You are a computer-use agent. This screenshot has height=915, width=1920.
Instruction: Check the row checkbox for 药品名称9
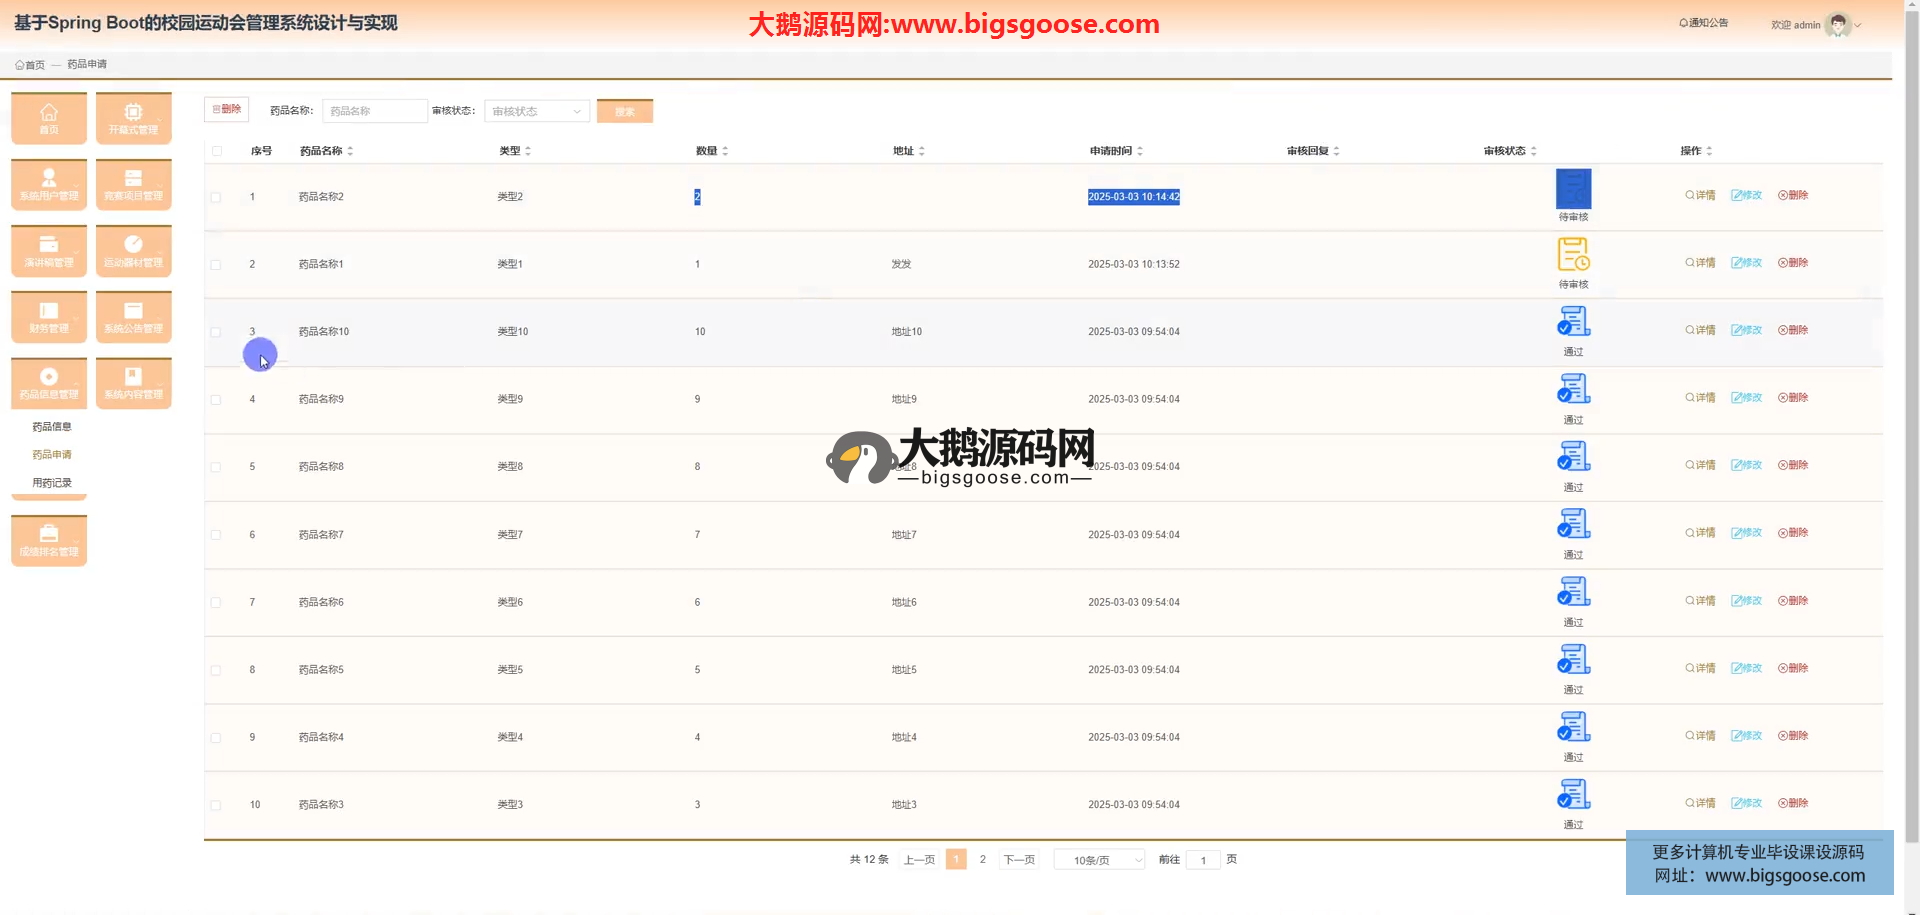tap(216, 400)
